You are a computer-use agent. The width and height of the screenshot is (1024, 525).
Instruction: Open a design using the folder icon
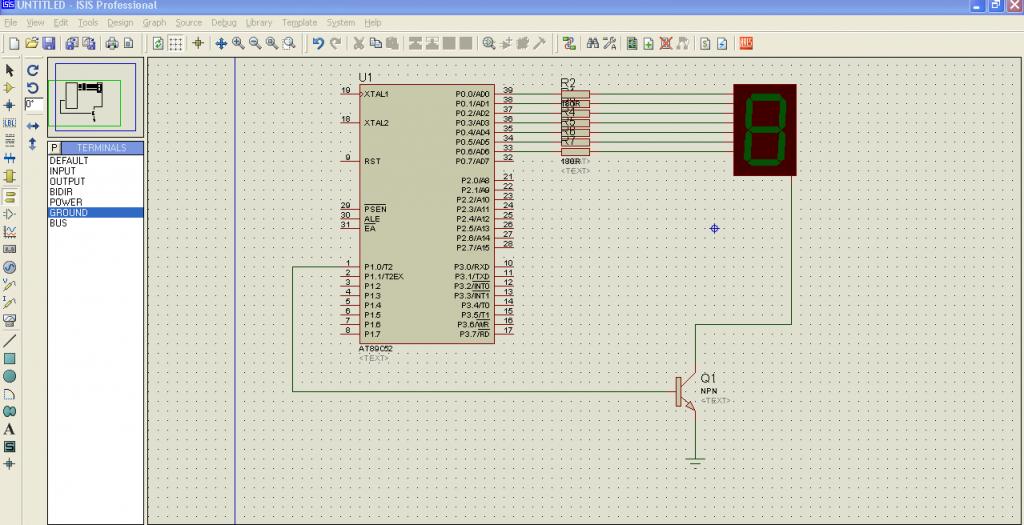click(31, 43)
